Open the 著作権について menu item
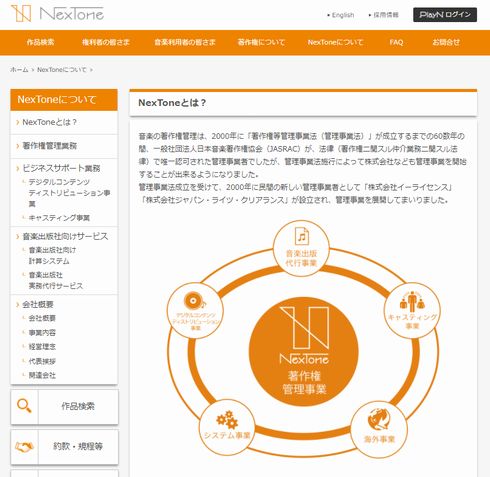 (x=261, y=42)
